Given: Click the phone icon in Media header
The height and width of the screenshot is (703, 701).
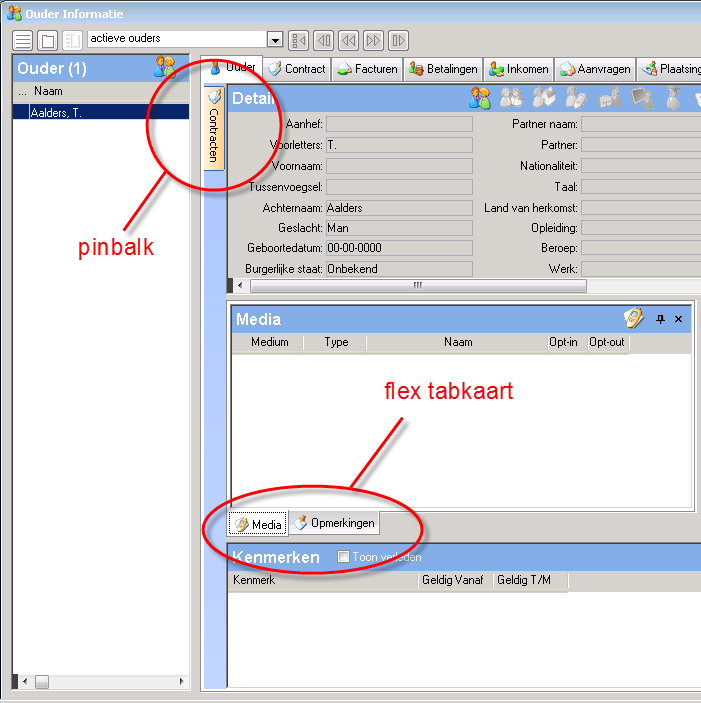Looking at the screenshot, I should pos(633,318).
